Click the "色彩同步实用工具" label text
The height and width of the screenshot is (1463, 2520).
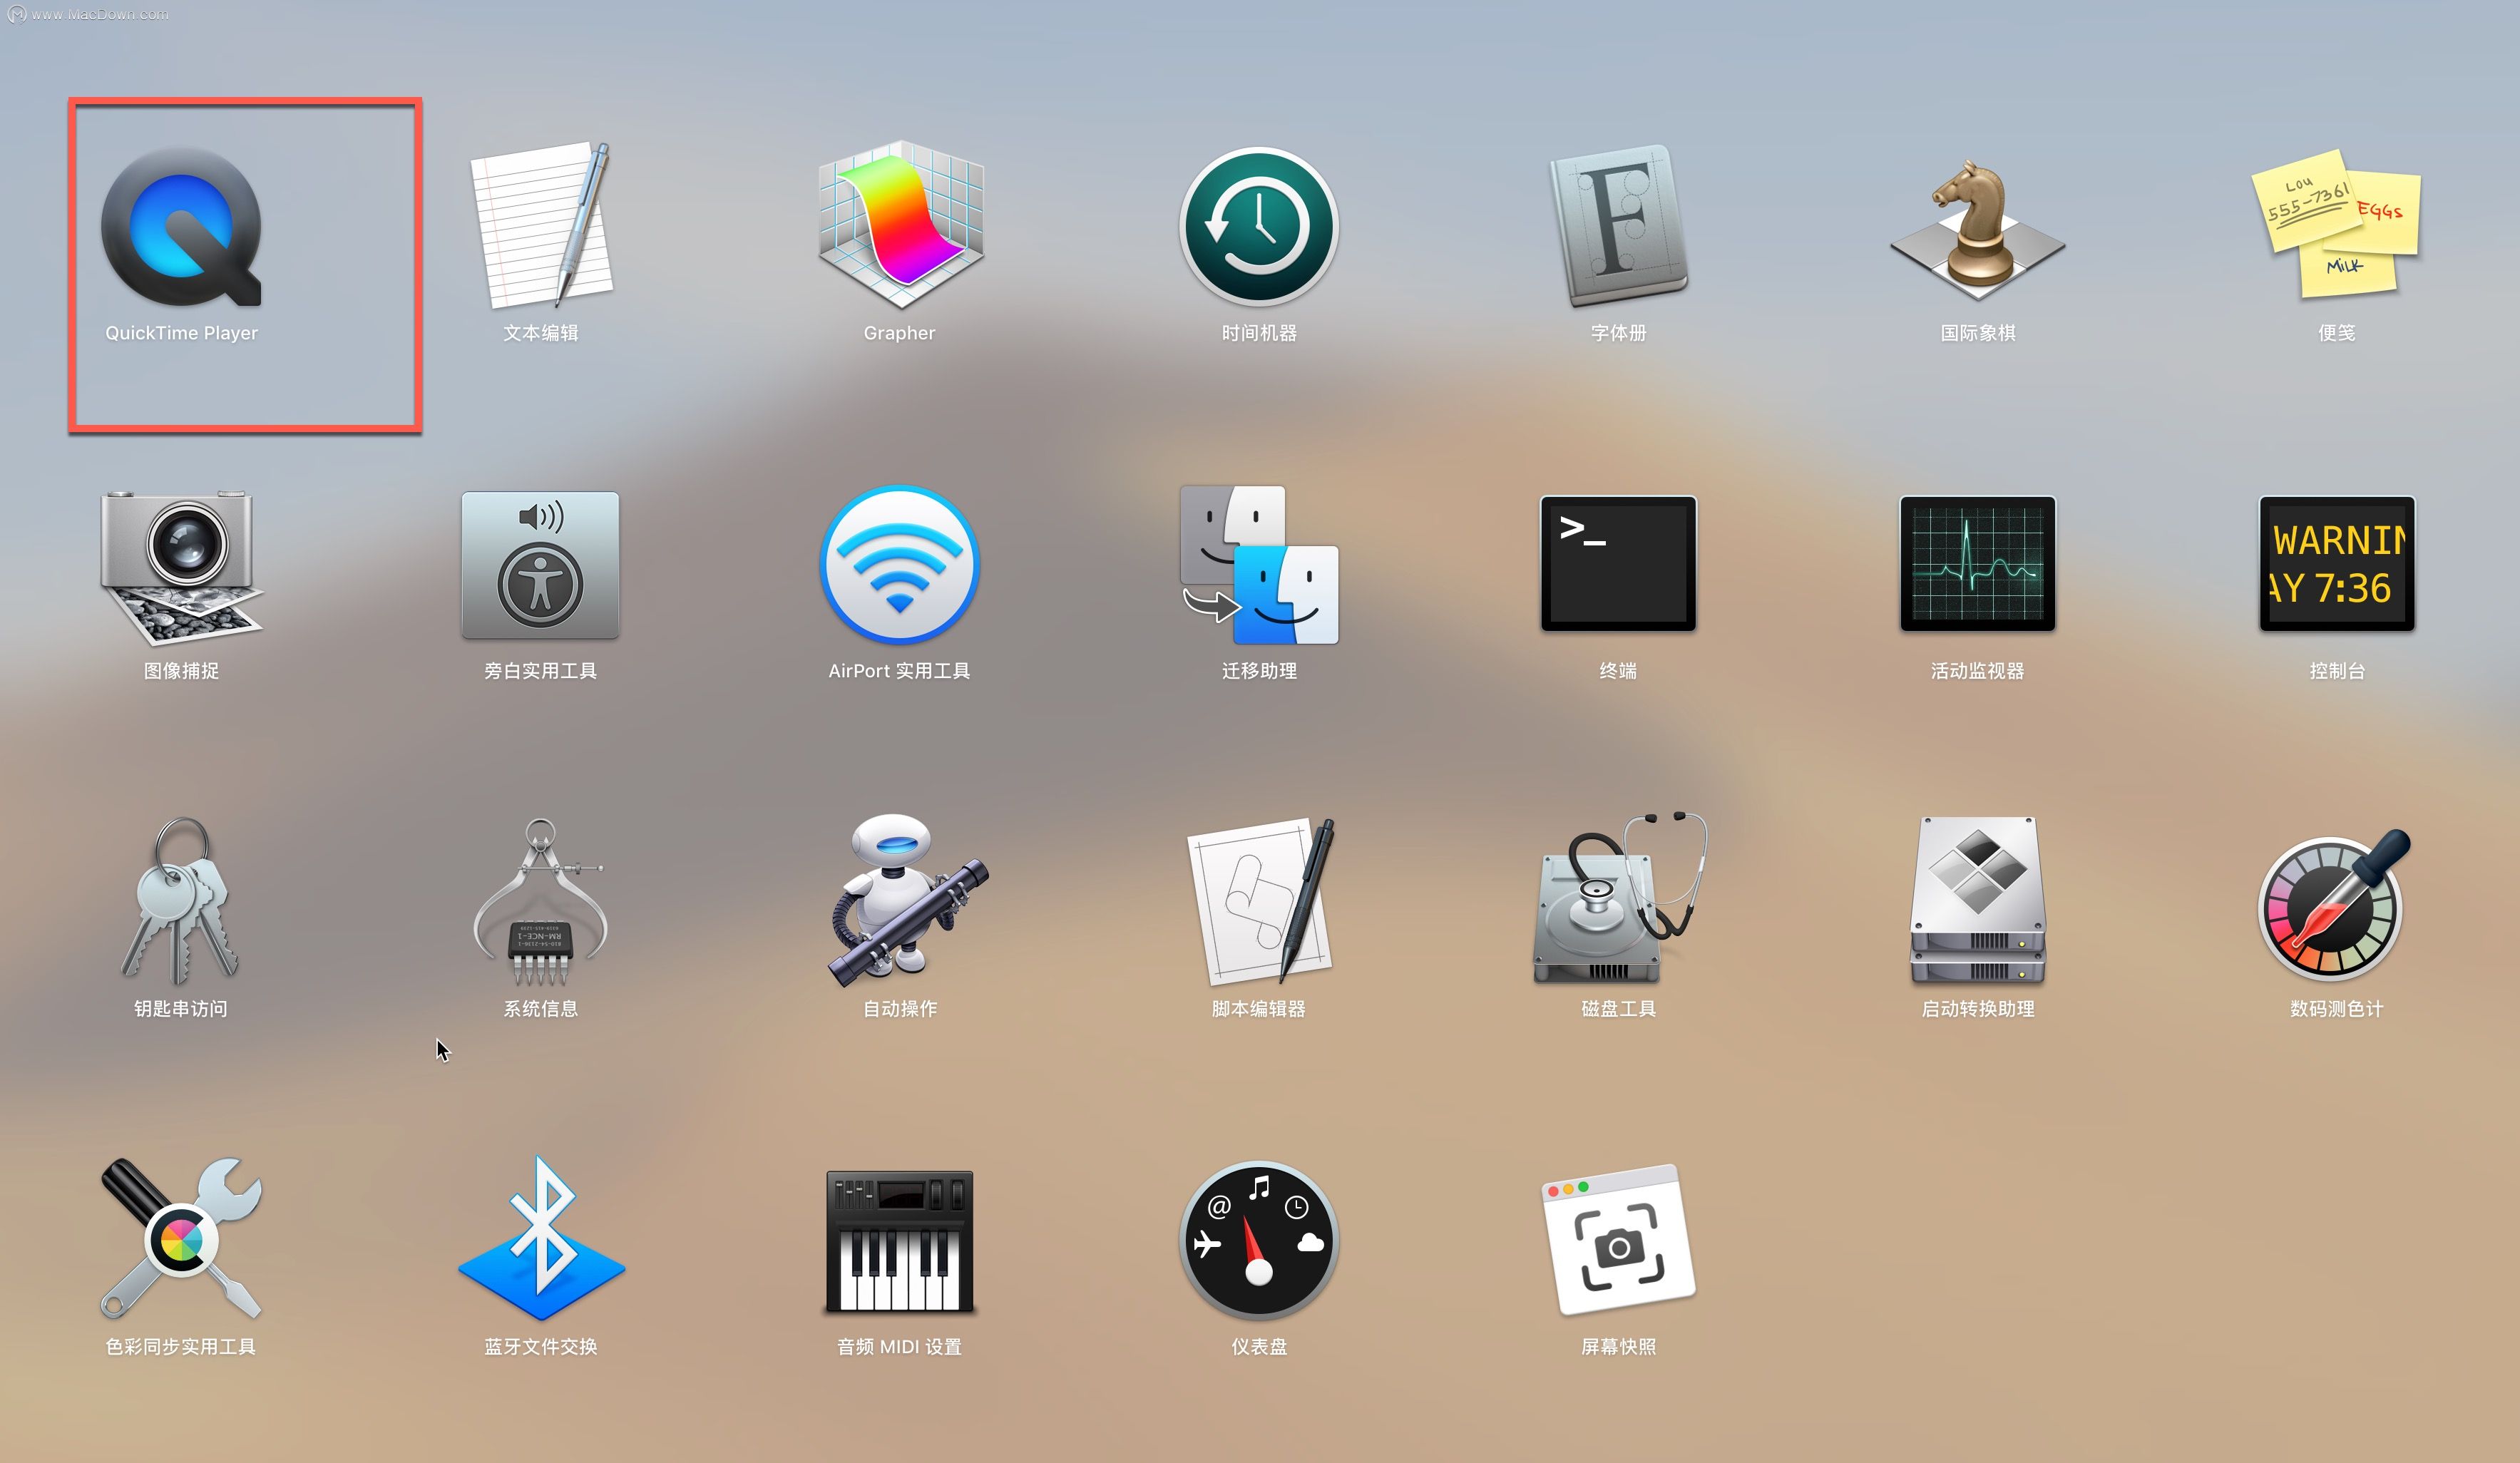[181, 1347]
